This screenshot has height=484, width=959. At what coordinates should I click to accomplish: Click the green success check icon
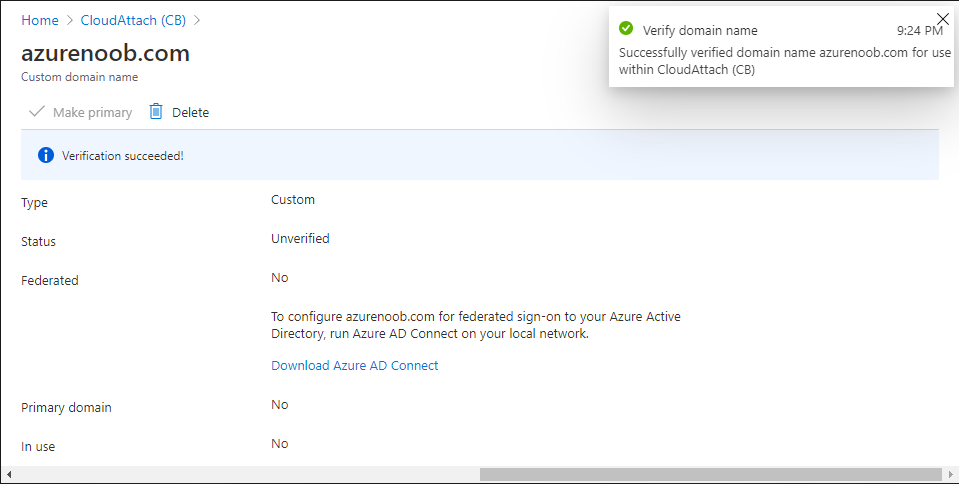tap(626, 28)
